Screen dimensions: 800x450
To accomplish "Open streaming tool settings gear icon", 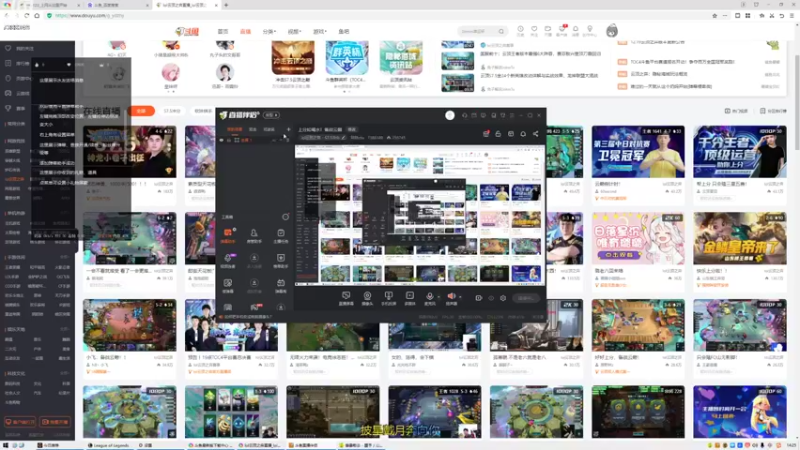I will tap(503, 298).
